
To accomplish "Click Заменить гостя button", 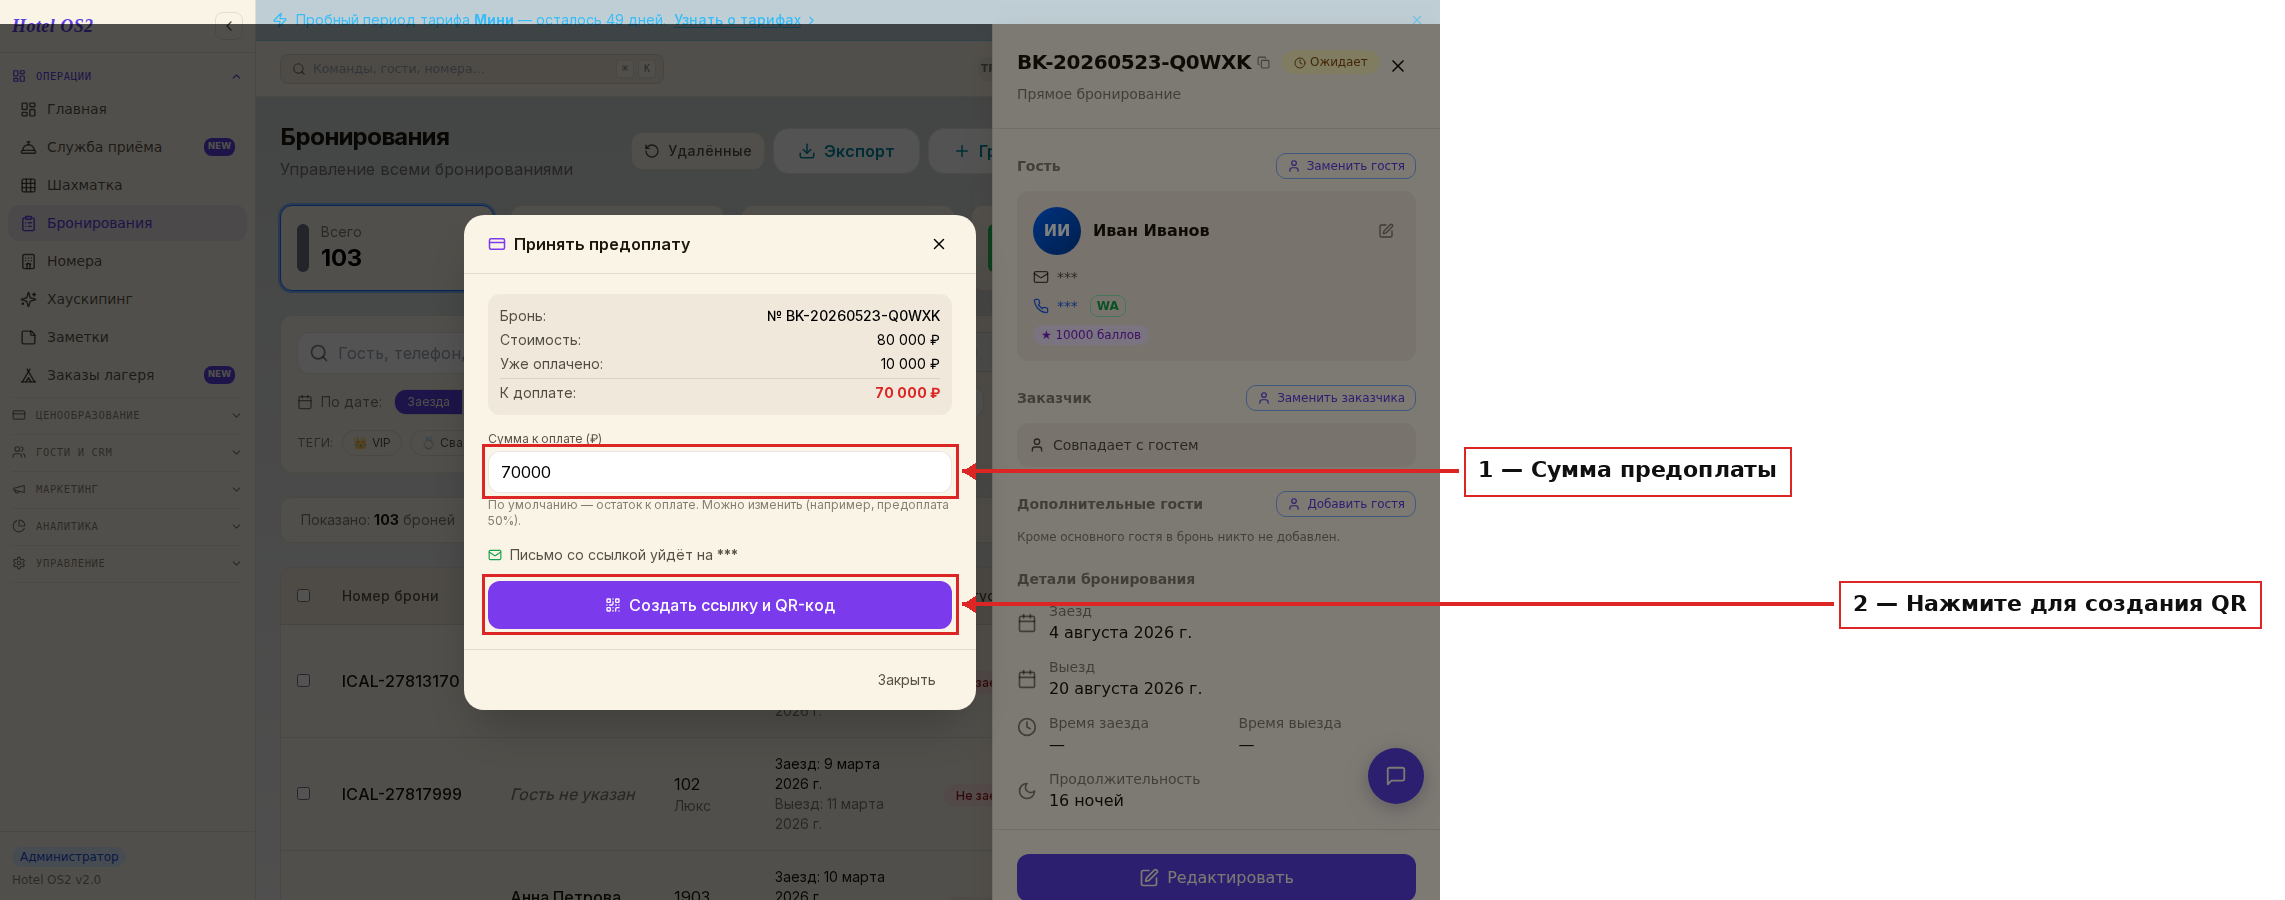I will point(1346,166).
